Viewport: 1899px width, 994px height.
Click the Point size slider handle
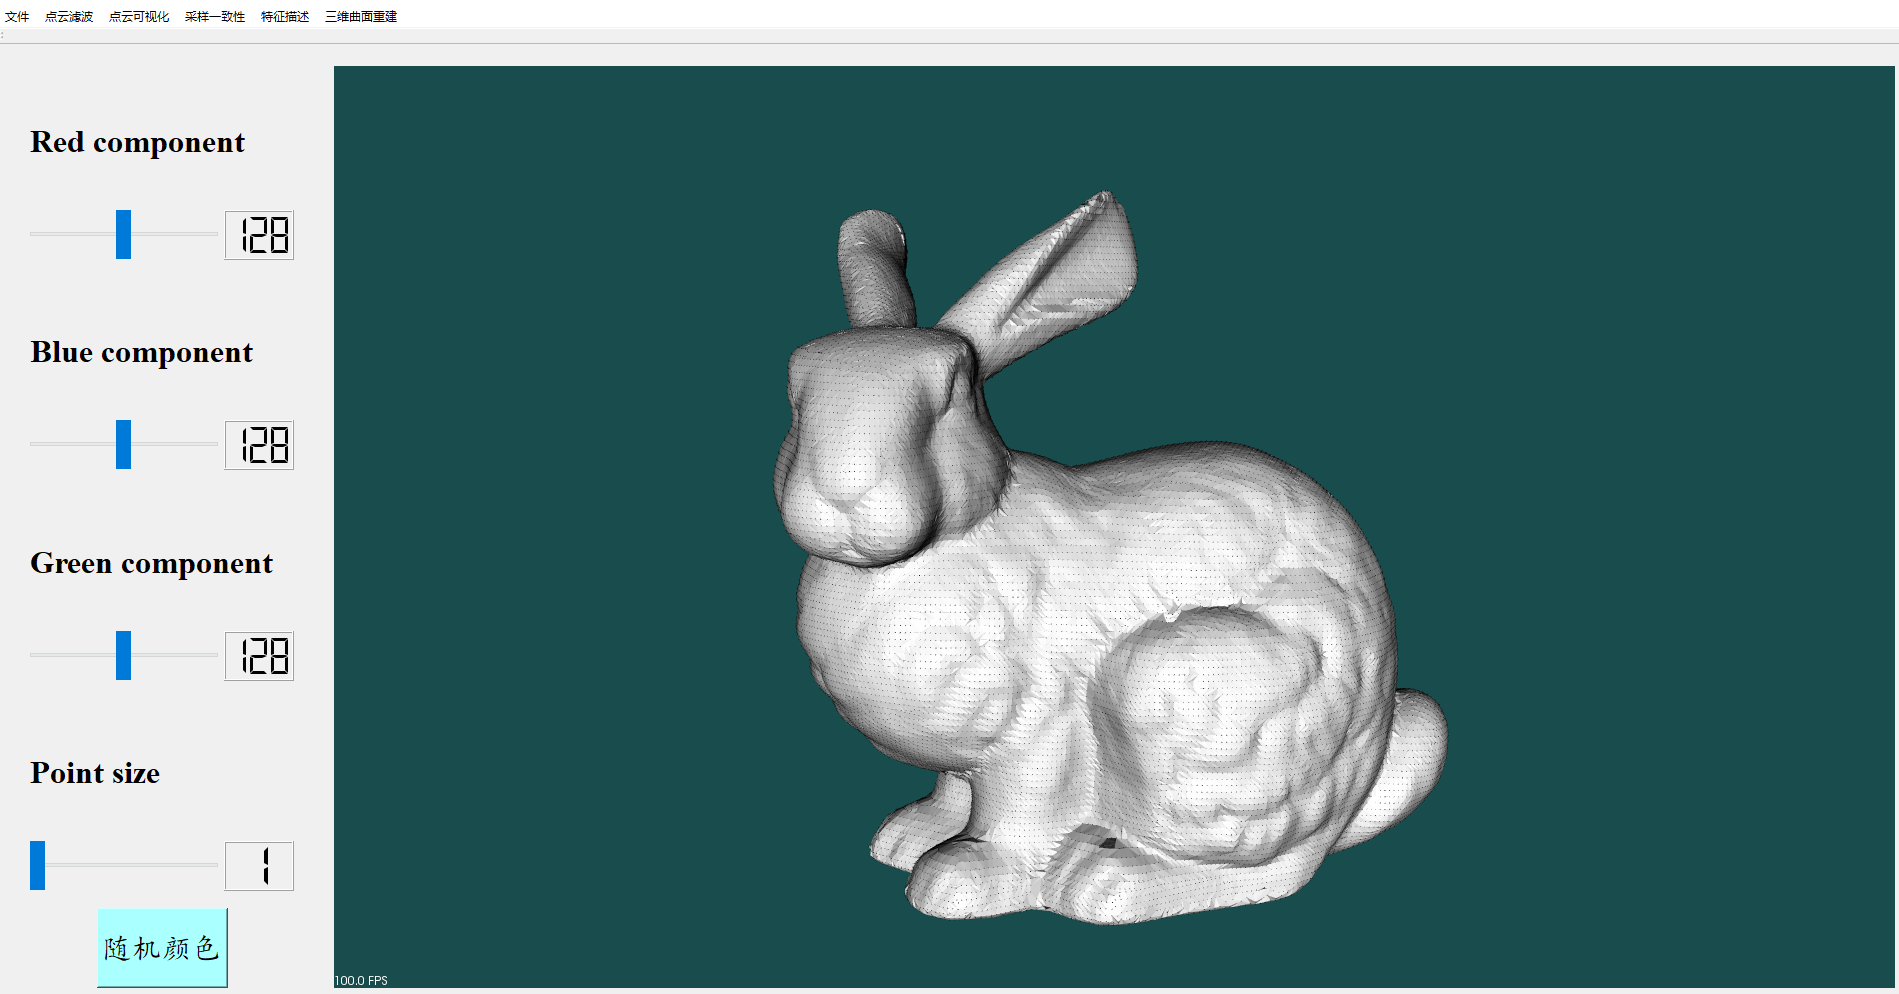coord(37,865)
